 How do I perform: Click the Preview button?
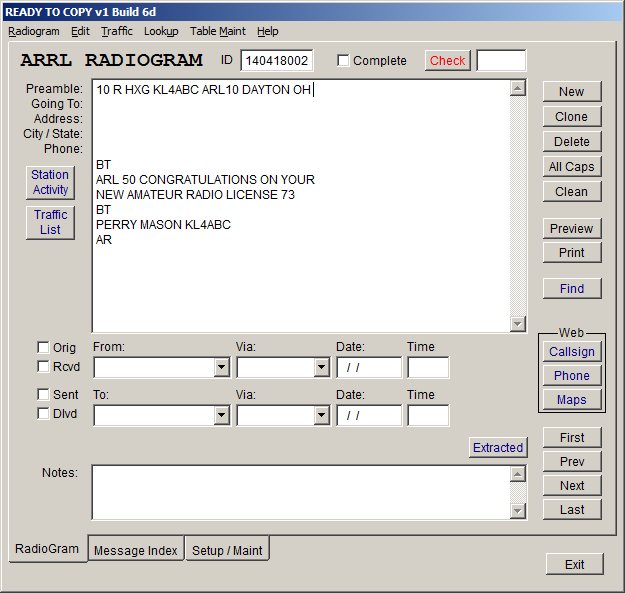point(572,229)
